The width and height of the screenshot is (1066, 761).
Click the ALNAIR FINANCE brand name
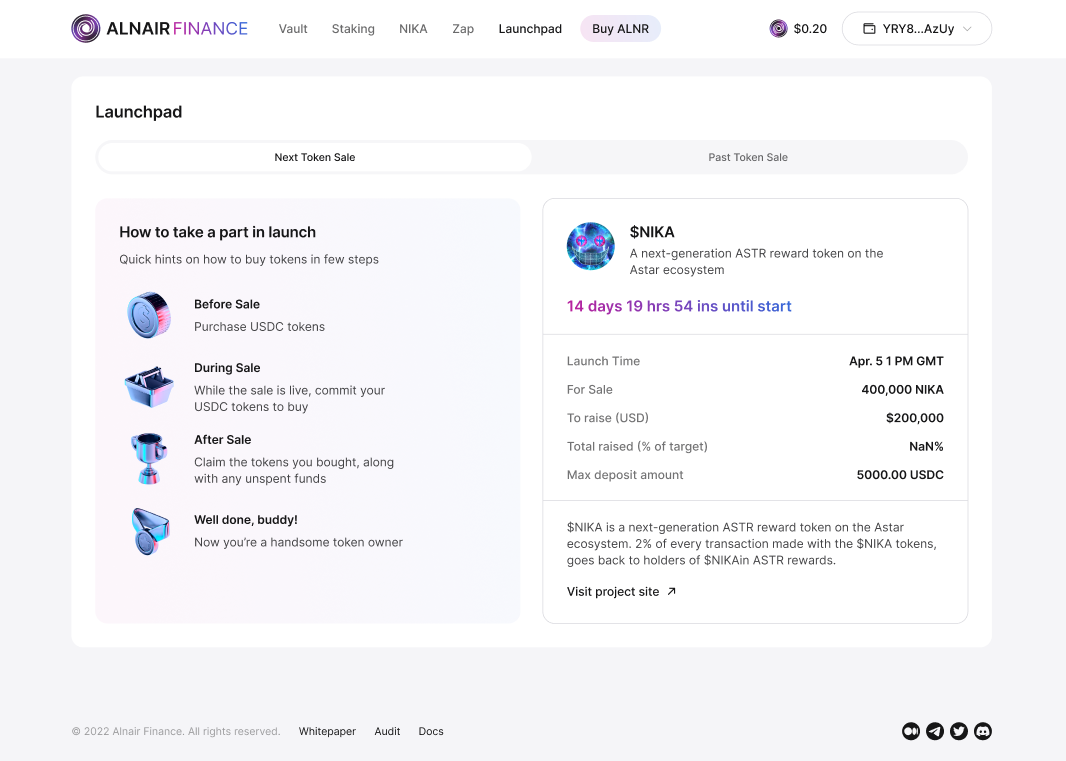point(177,29)
